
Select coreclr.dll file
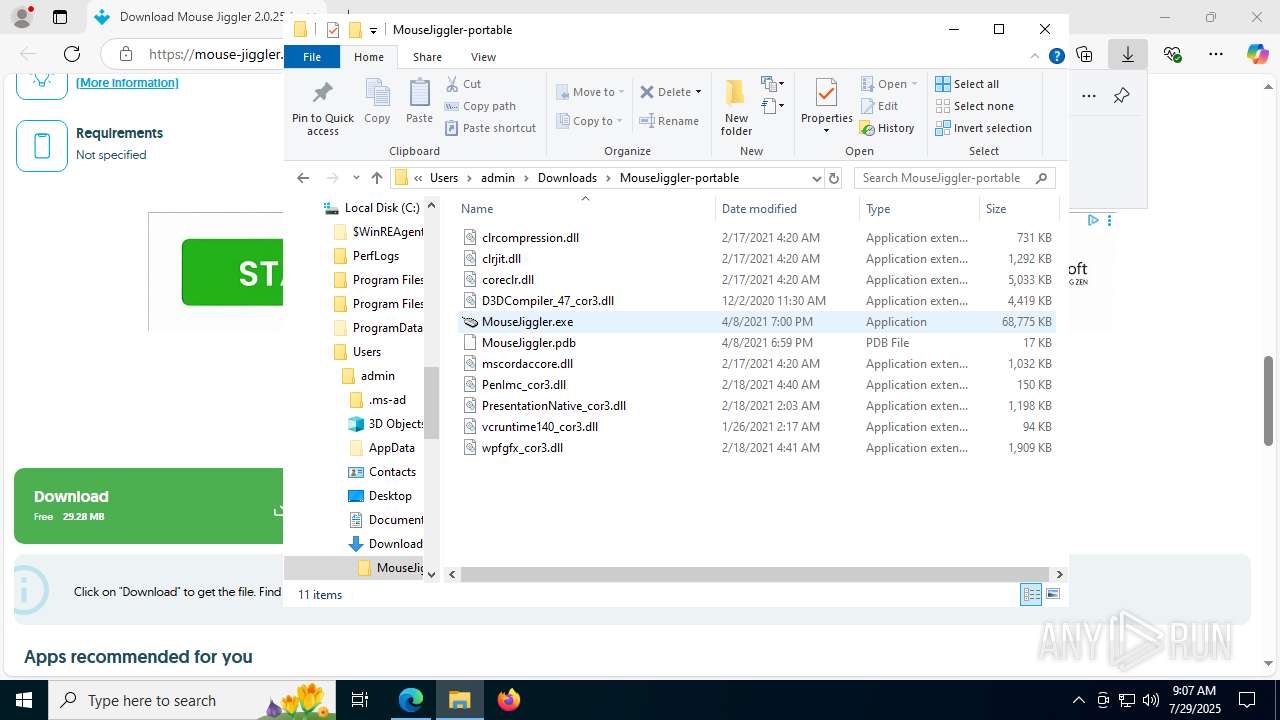point(756,280)
